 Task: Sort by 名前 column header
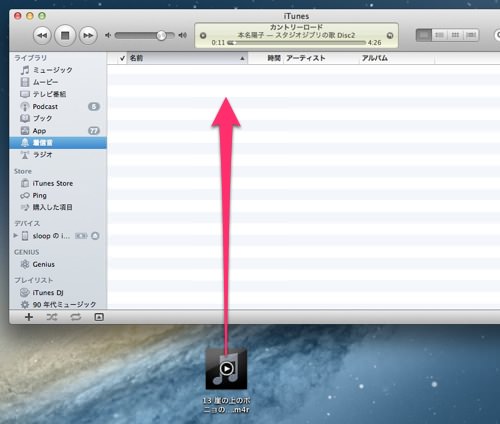[x=188, y=58]
